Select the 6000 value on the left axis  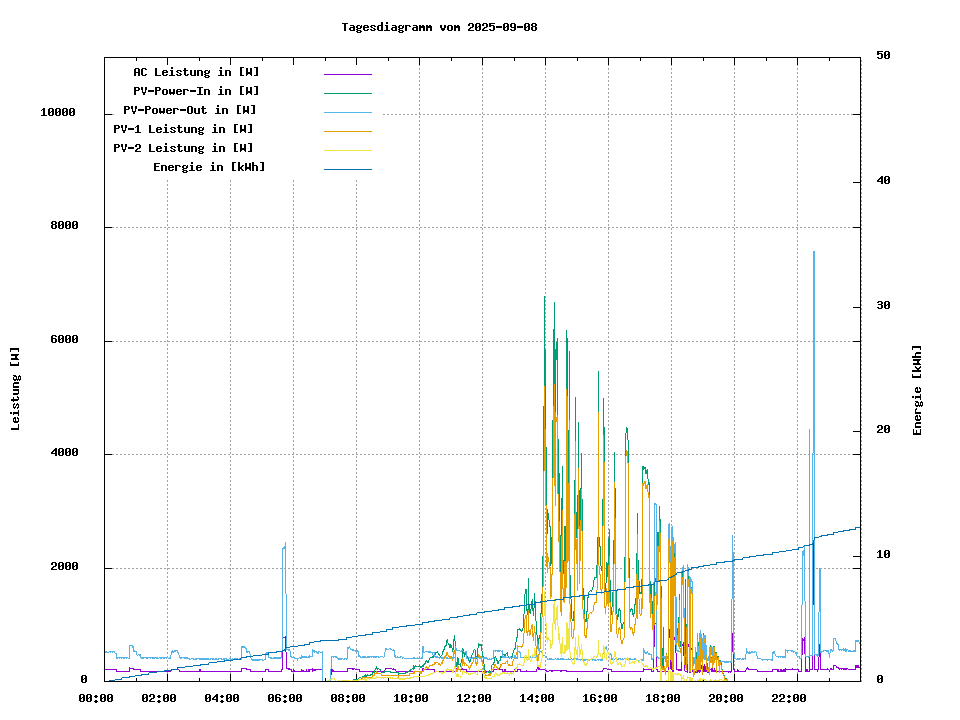pyautogui.click(x=65, y=340)
